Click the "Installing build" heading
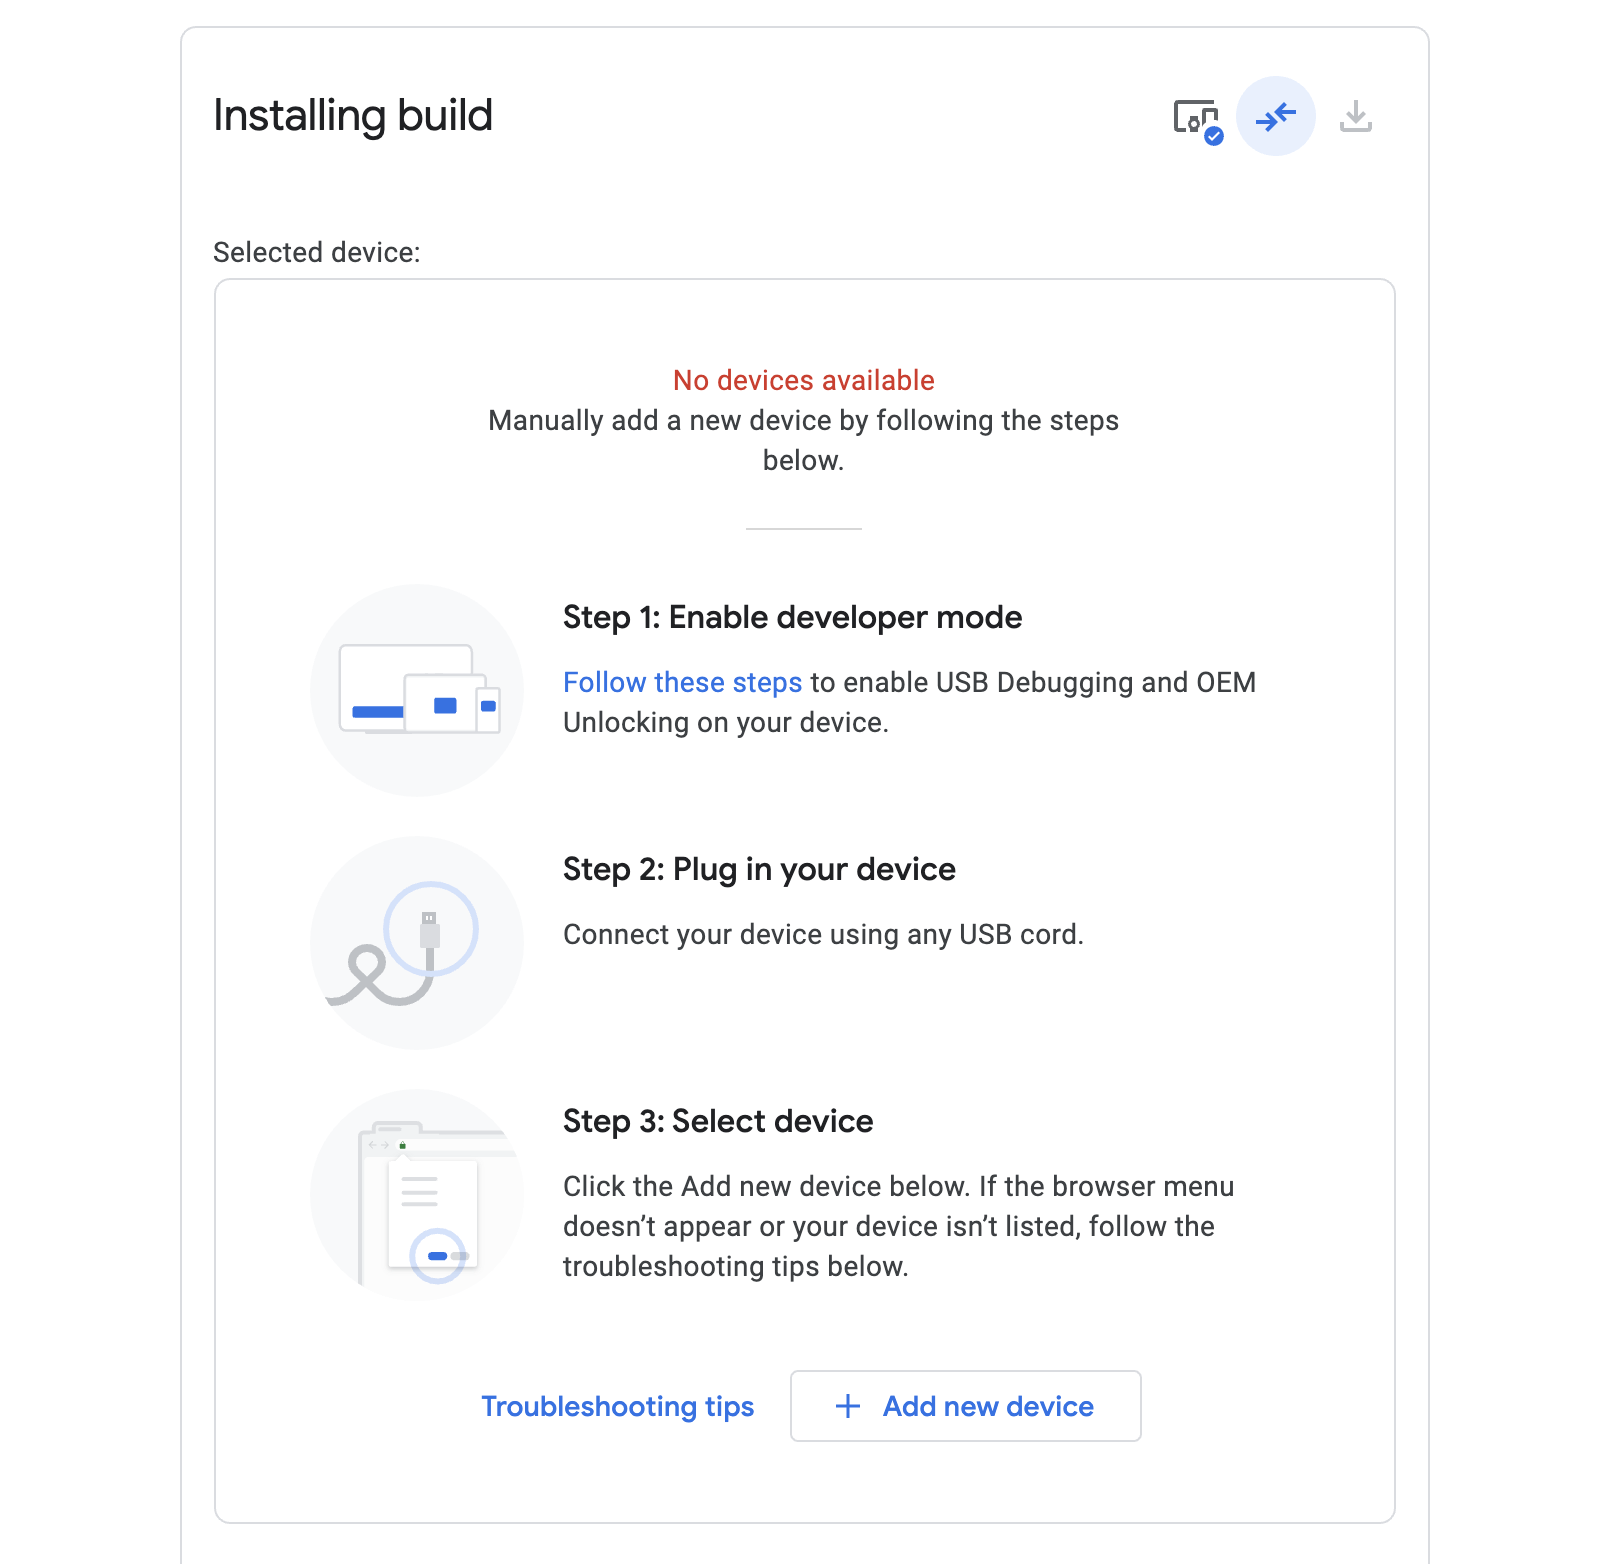Viewport: 1602px width, 1564px height. [x=353, y=115]
